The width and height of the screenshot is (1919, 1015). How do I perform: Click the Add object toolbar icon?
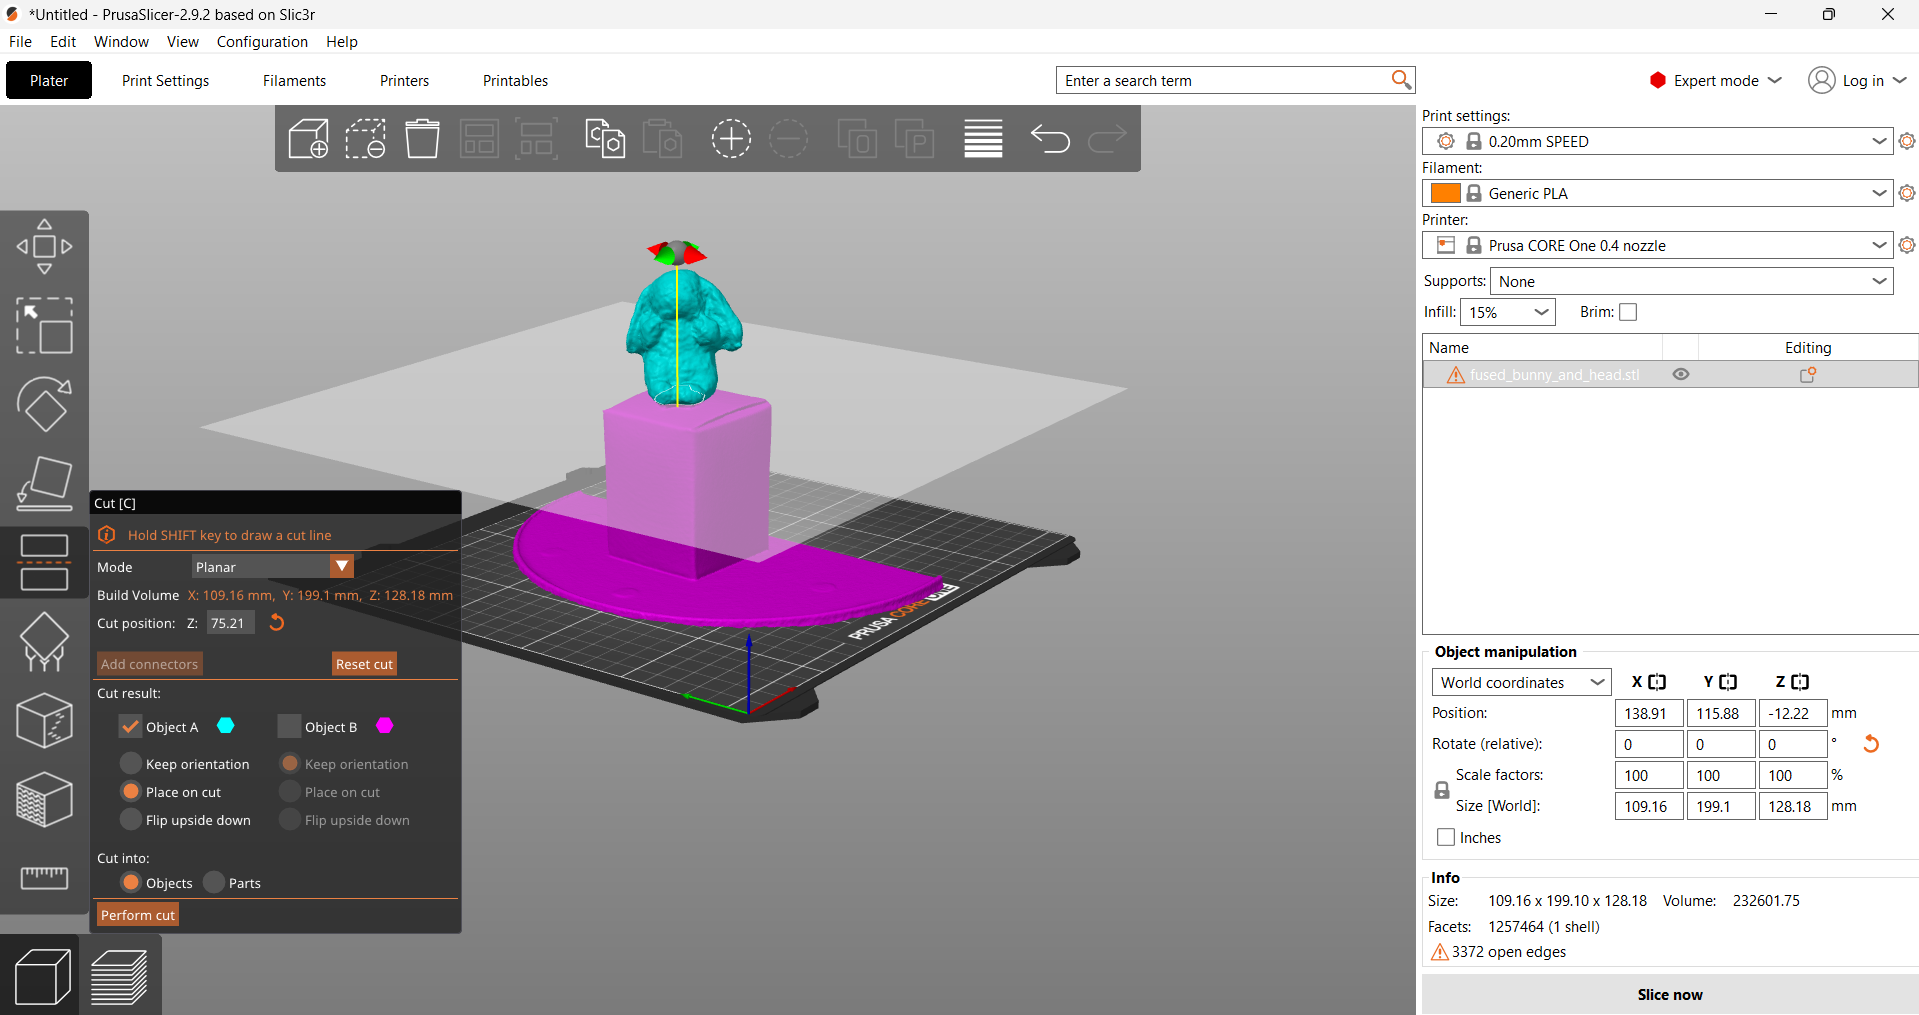pyautogui.click(x=308, y=138)
